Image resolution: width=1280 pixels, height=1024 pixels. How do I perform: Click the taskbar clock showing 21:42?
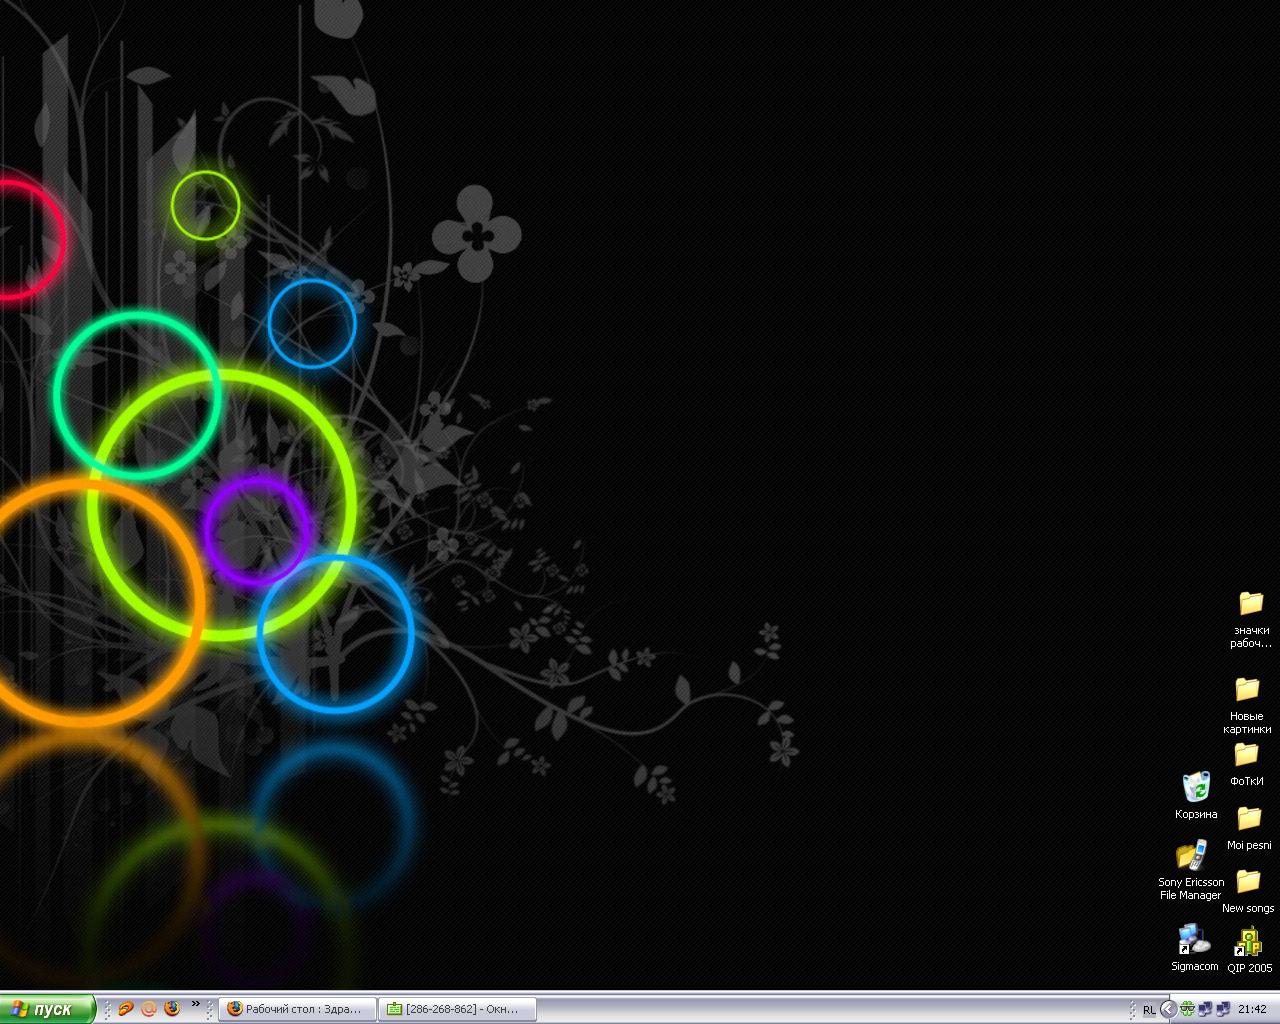coord(1252,1009)
